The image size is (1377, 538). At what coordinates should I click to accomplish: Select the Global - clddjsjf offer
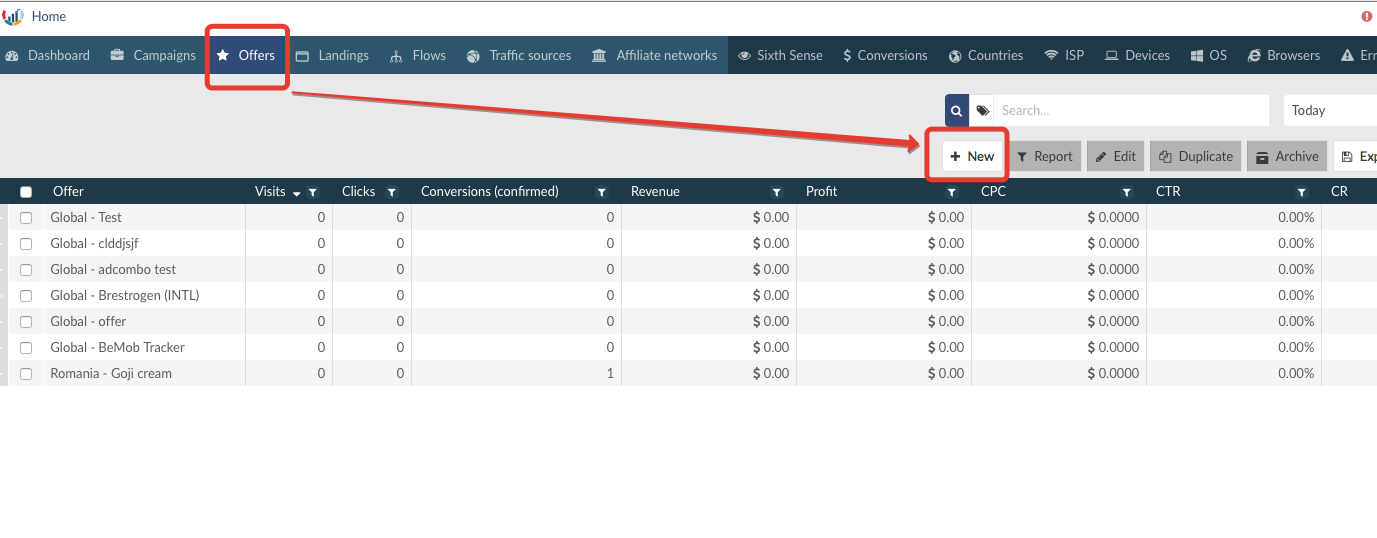pyautogui.click(x=94, y=244)
